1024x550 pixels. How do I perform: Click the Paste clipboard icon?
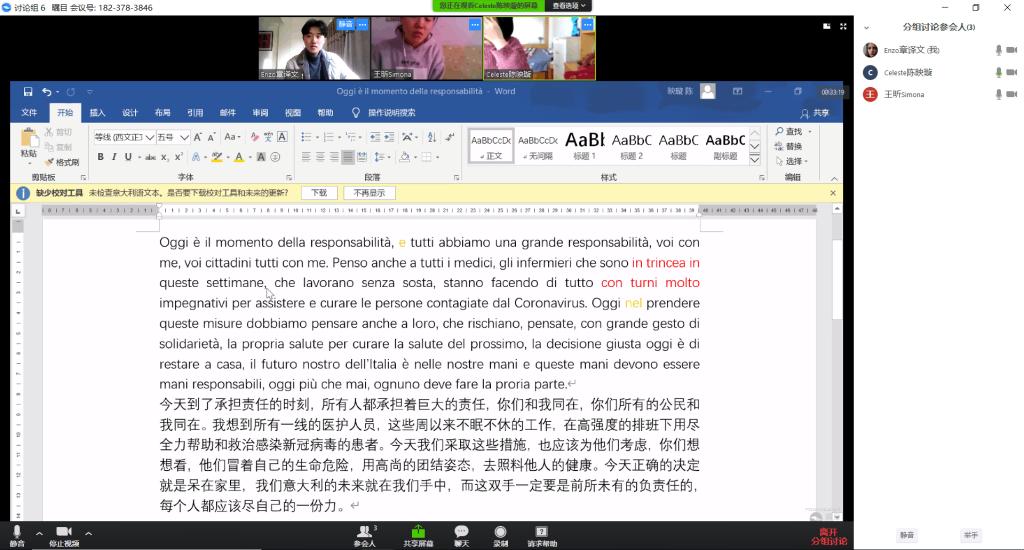tap(29, 138)
